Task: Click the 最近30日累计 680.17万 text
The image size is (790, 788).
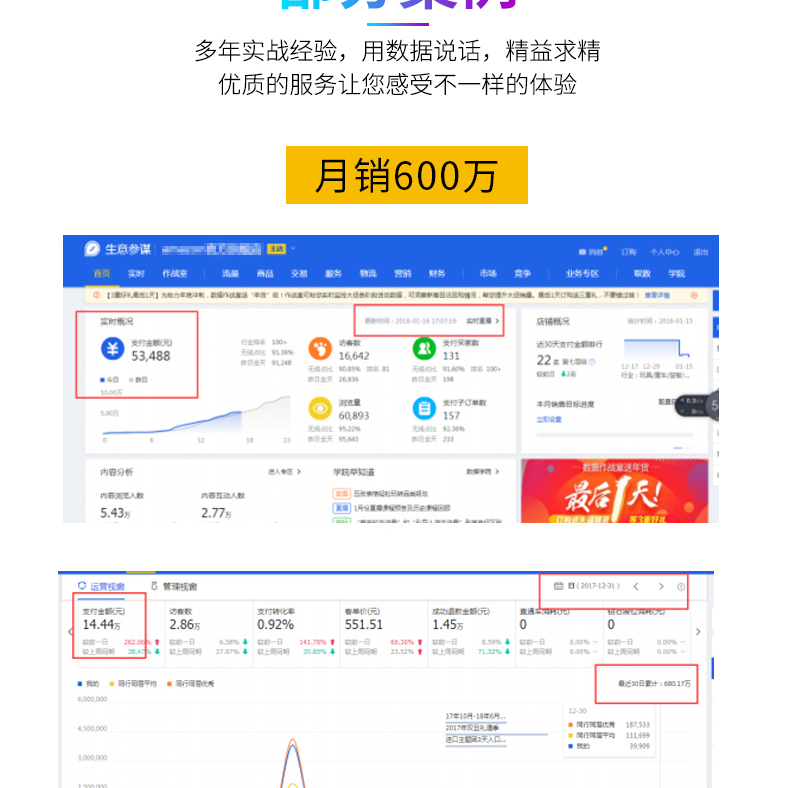Action: (x=654, y=684)
